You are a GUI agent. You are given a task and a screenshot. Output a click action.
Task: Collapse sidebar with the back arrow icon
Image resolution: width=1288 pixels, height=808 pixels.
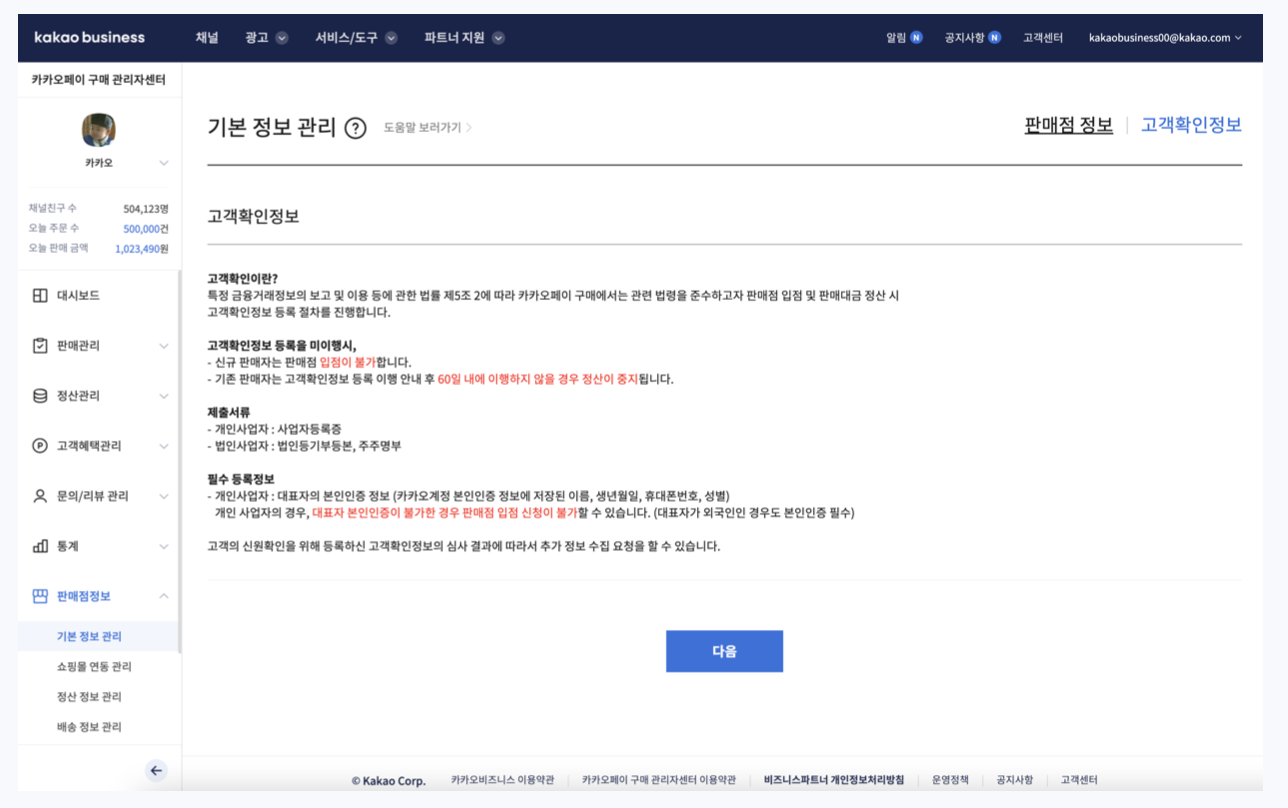[x=156, y=770]
